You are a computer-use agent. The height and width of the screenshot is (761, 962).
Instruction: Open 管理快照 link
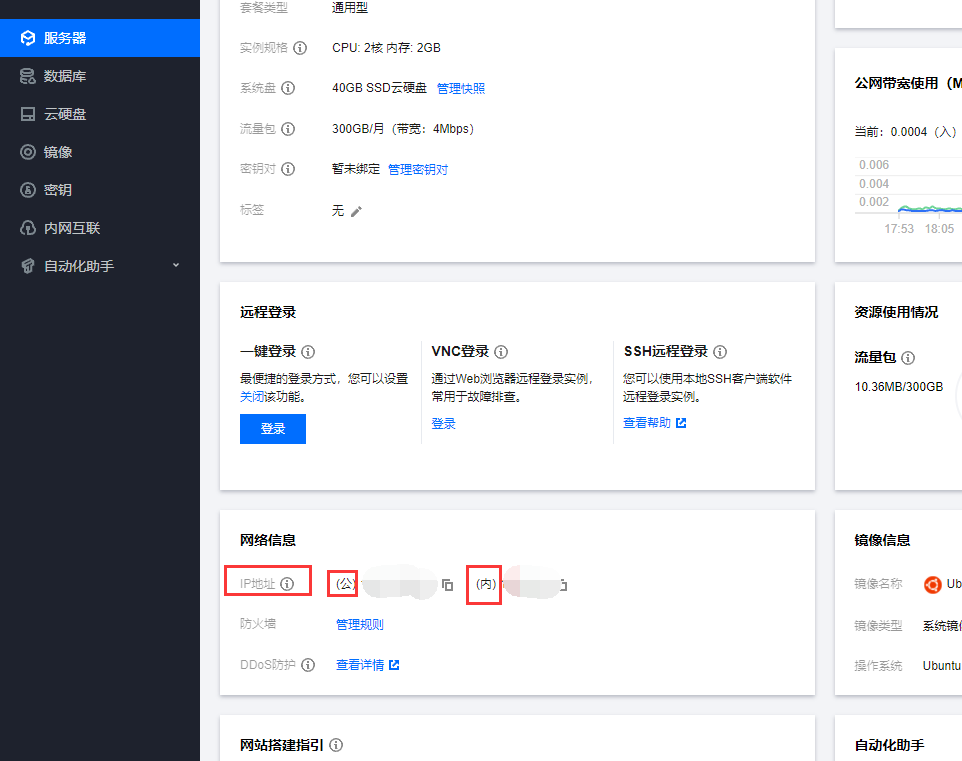[x=461, y=88]
